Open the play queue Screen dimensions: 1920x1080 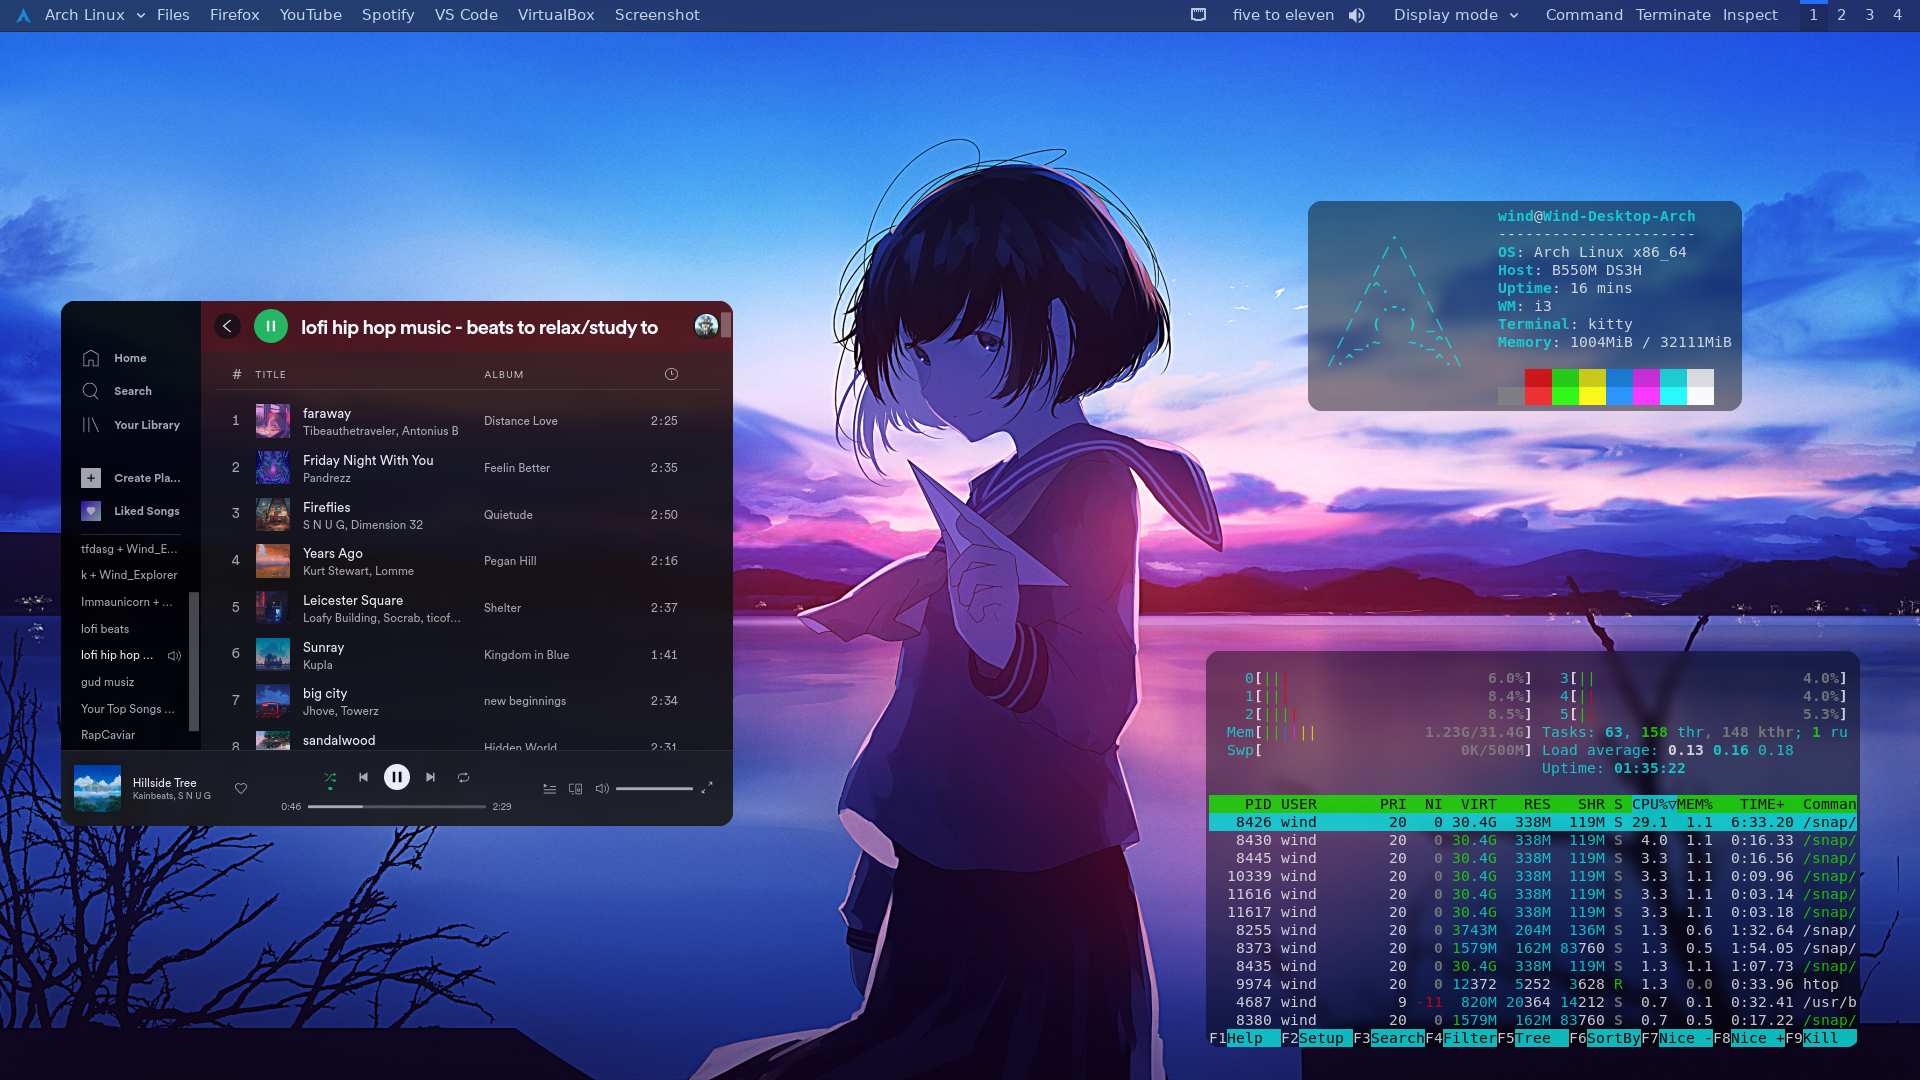tap(549, 789)
